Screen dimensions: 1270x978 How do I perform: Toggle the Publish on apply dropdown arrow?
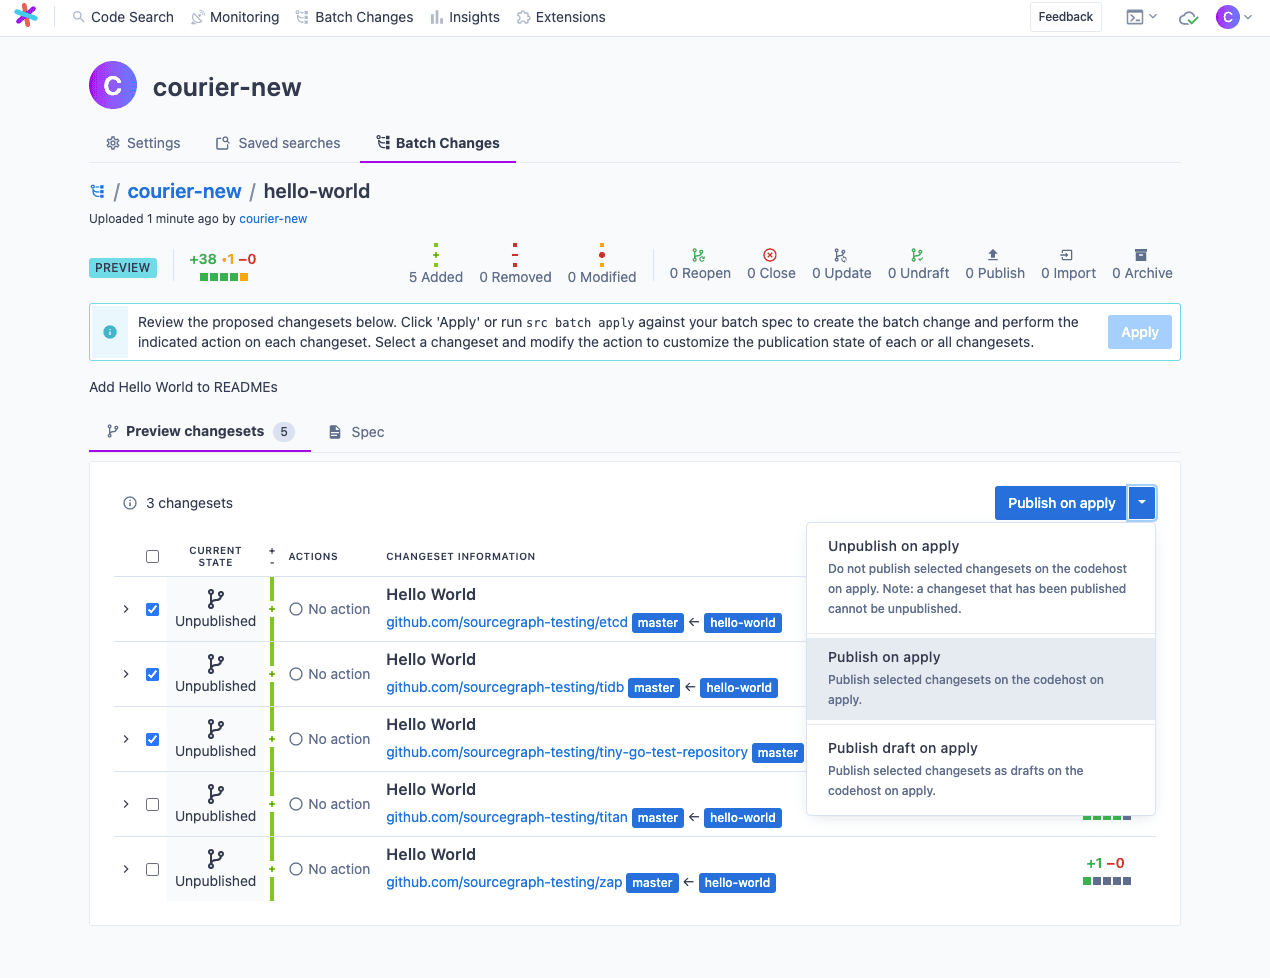(x=1141, y=503)
